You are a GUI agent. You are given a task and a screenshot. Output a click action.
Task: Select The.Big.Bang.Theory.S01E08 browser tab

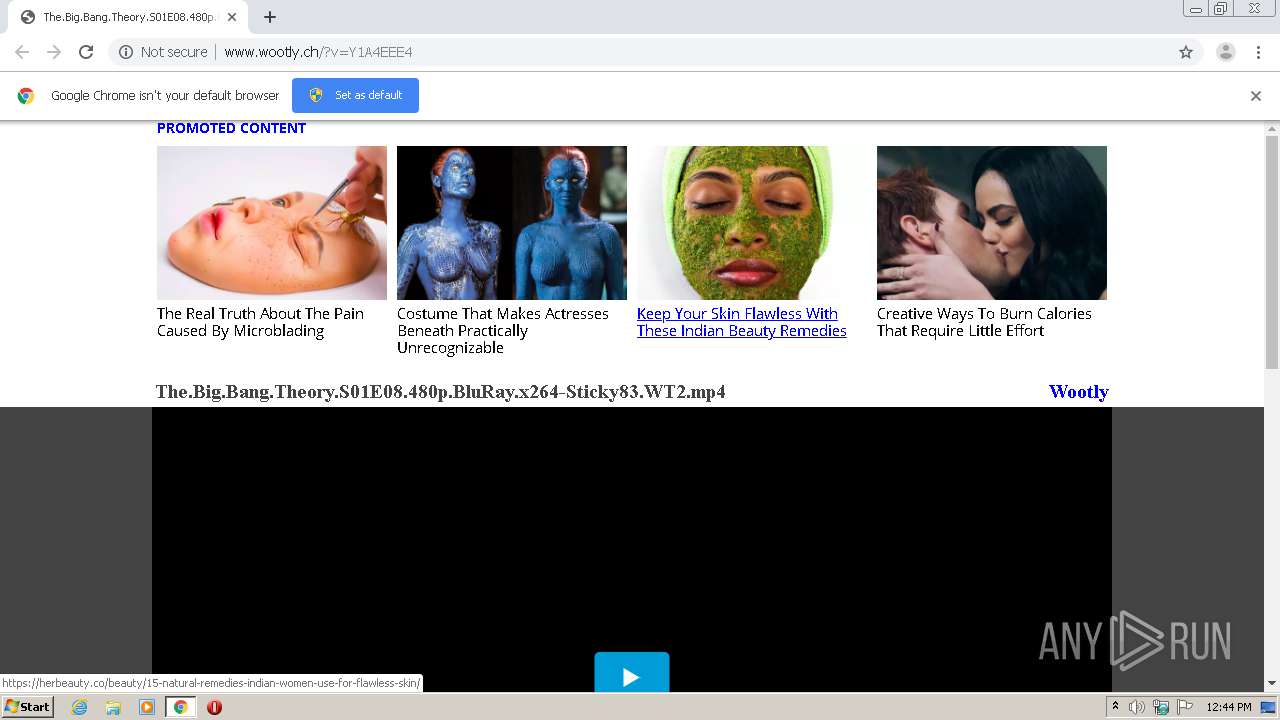(x=127, y=17)
